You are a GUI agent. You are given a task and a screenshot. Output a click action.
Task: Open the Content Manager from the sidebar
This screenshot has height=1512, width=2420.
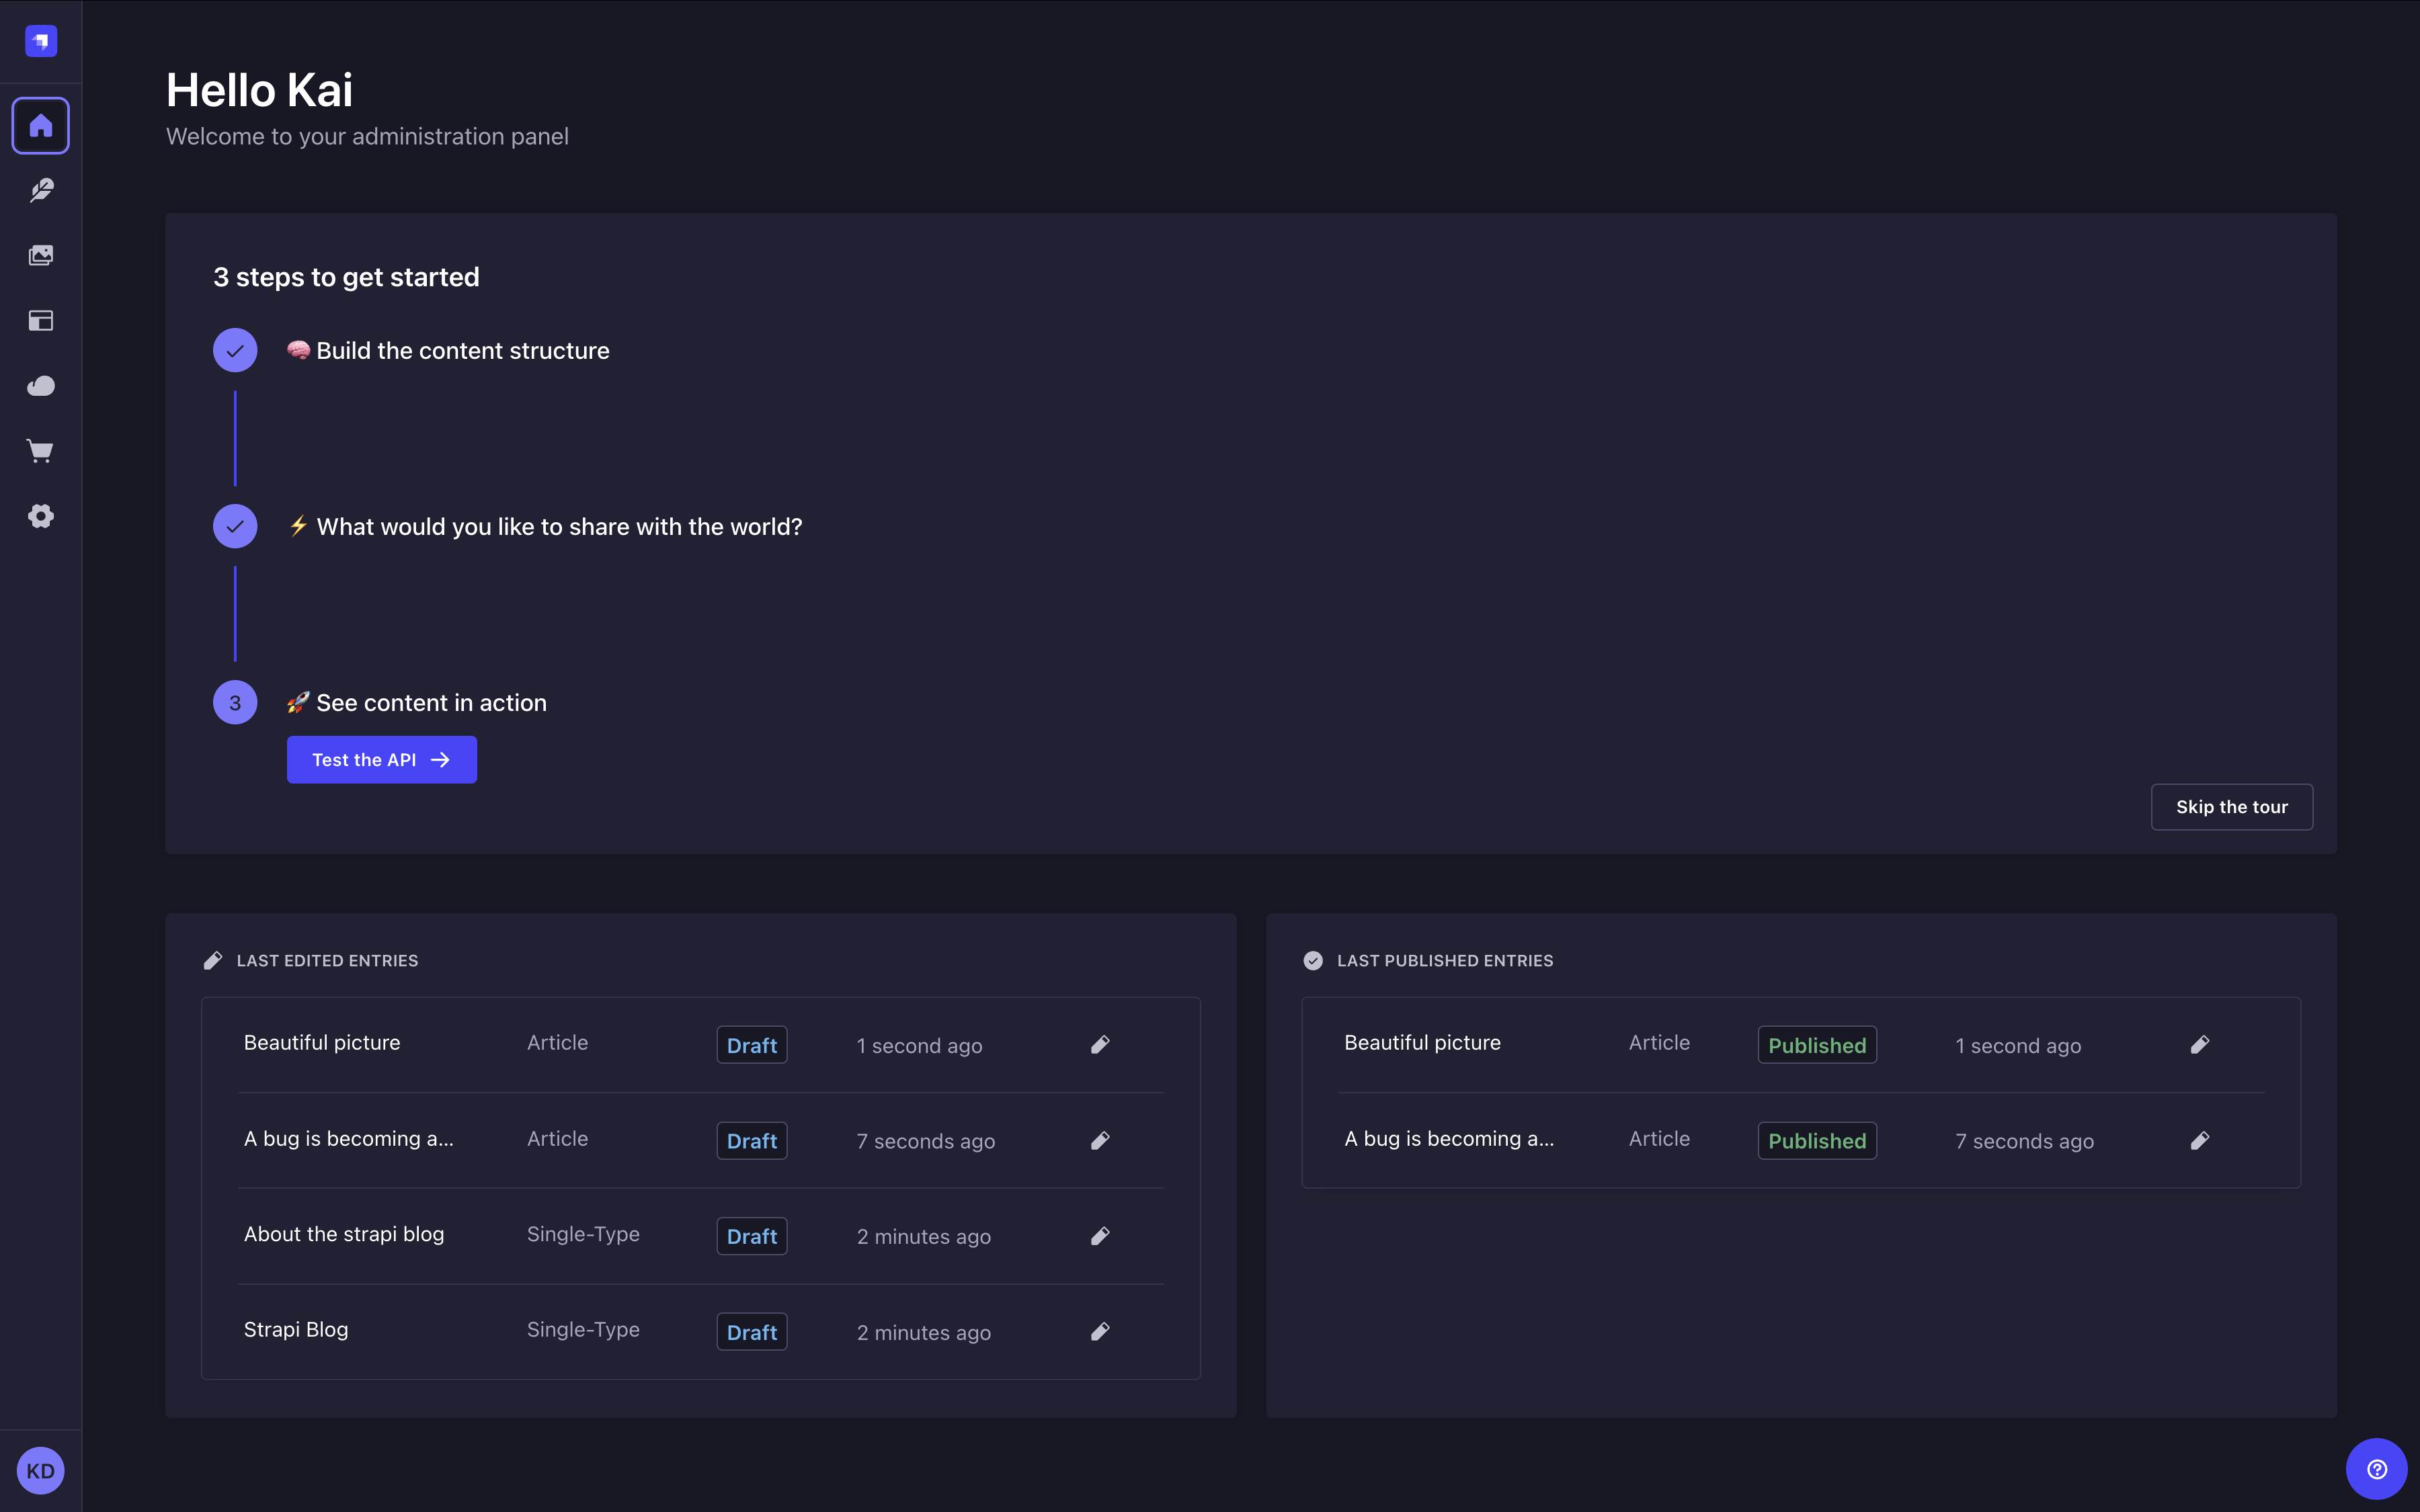pos(40,191)
